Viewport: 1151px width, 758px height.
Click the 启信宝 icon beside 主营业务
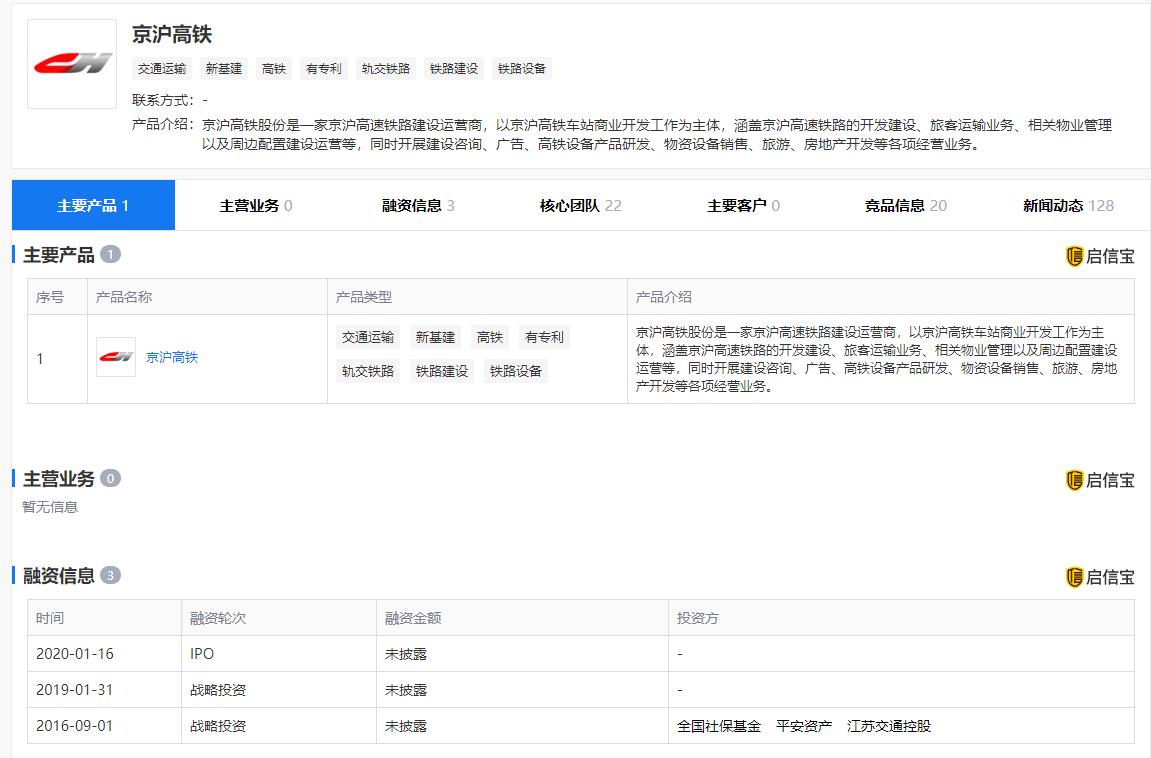point(1074,480)
